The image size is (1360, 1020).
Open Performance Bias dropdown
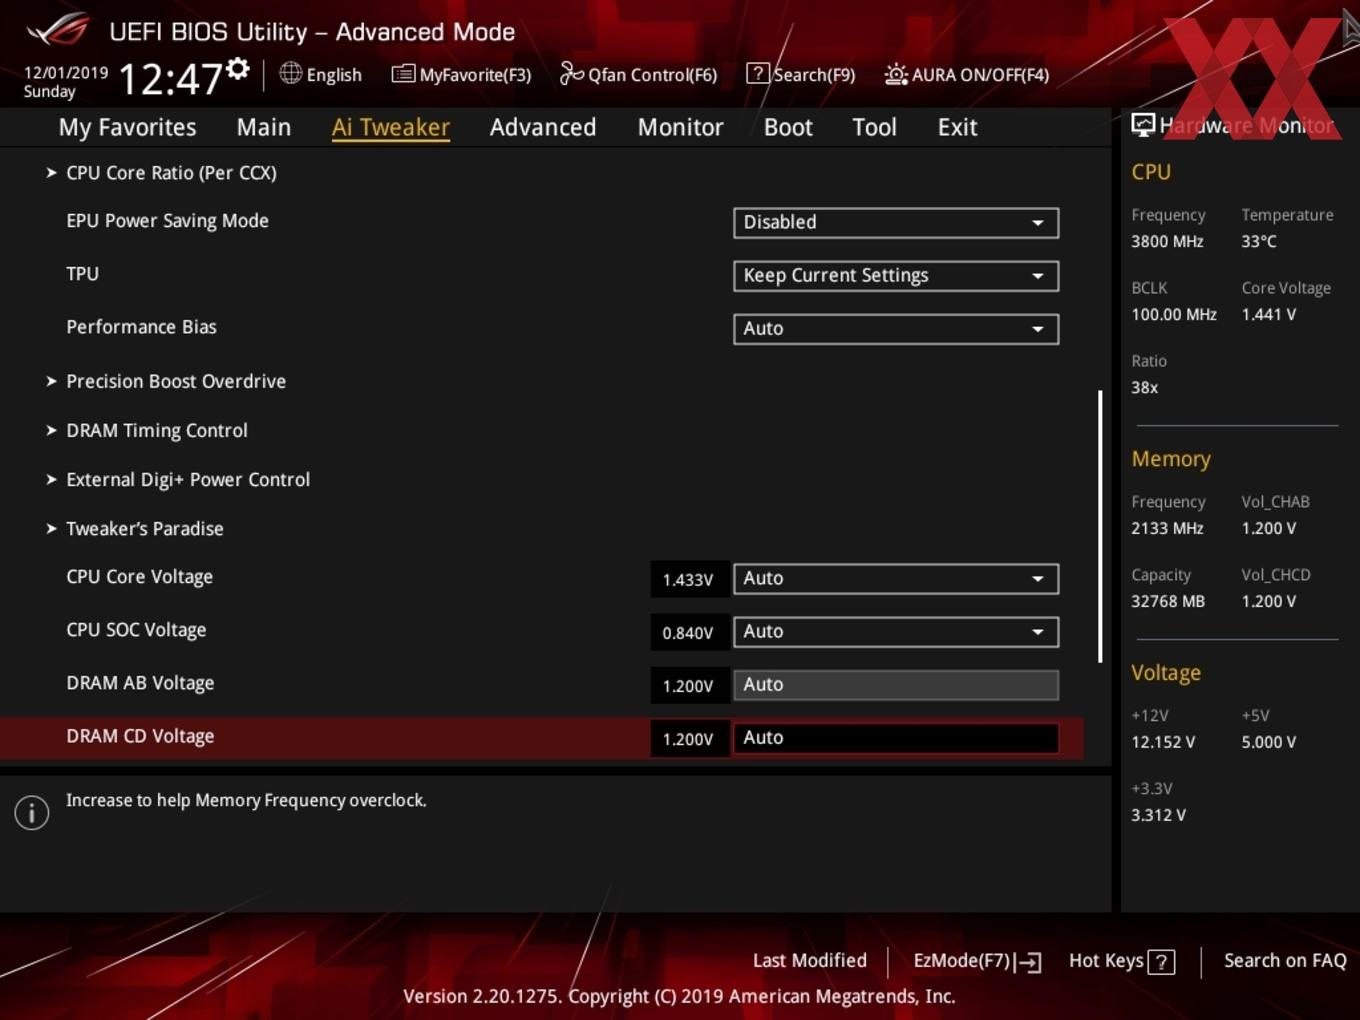click(x=896, y=328)
